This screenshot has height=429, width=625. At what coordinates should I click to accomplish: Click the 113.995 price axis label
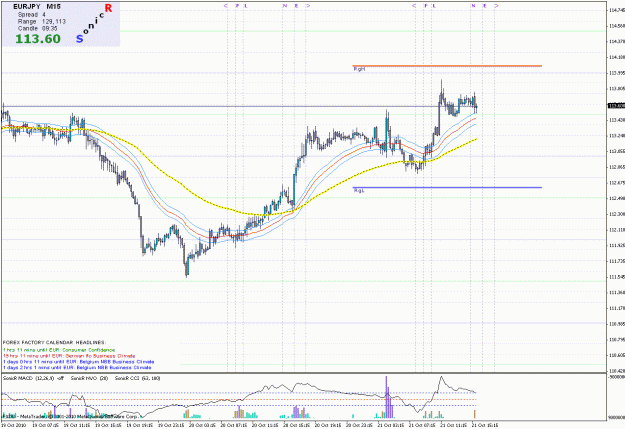pos(617,73)
